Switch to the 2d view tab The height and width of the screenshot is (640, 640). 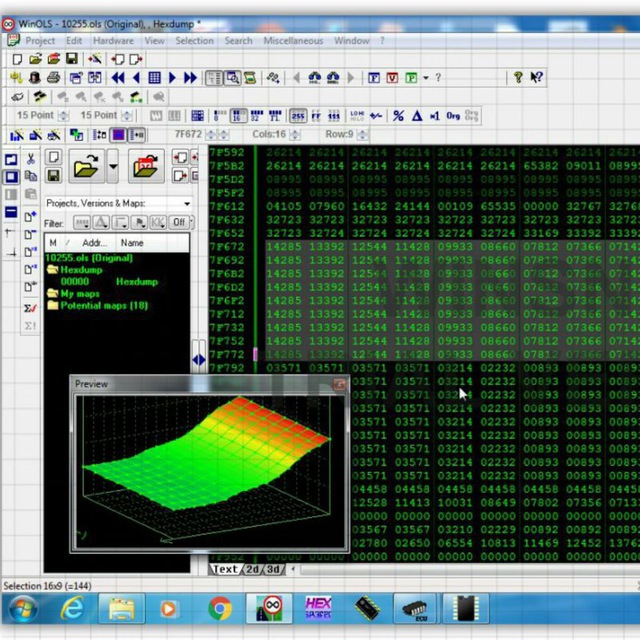coord(253,569)
